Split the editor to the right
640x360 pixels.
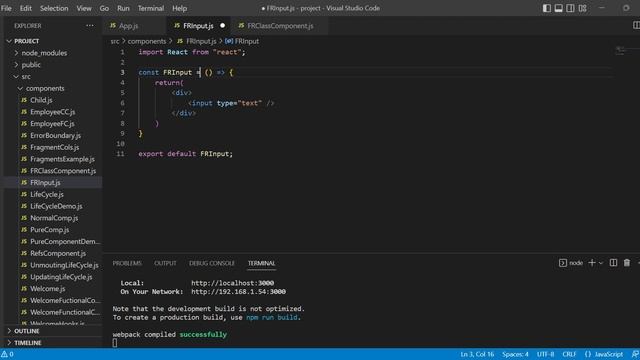pyautogui.click(x=636, y=26)
